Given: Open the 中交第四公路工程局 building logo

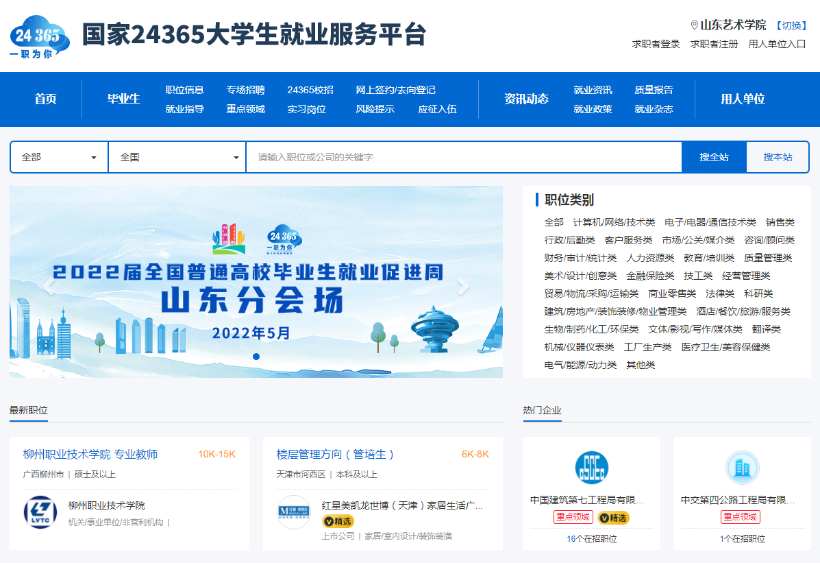Looking at the screenshot, I should [x=742, y=467].
